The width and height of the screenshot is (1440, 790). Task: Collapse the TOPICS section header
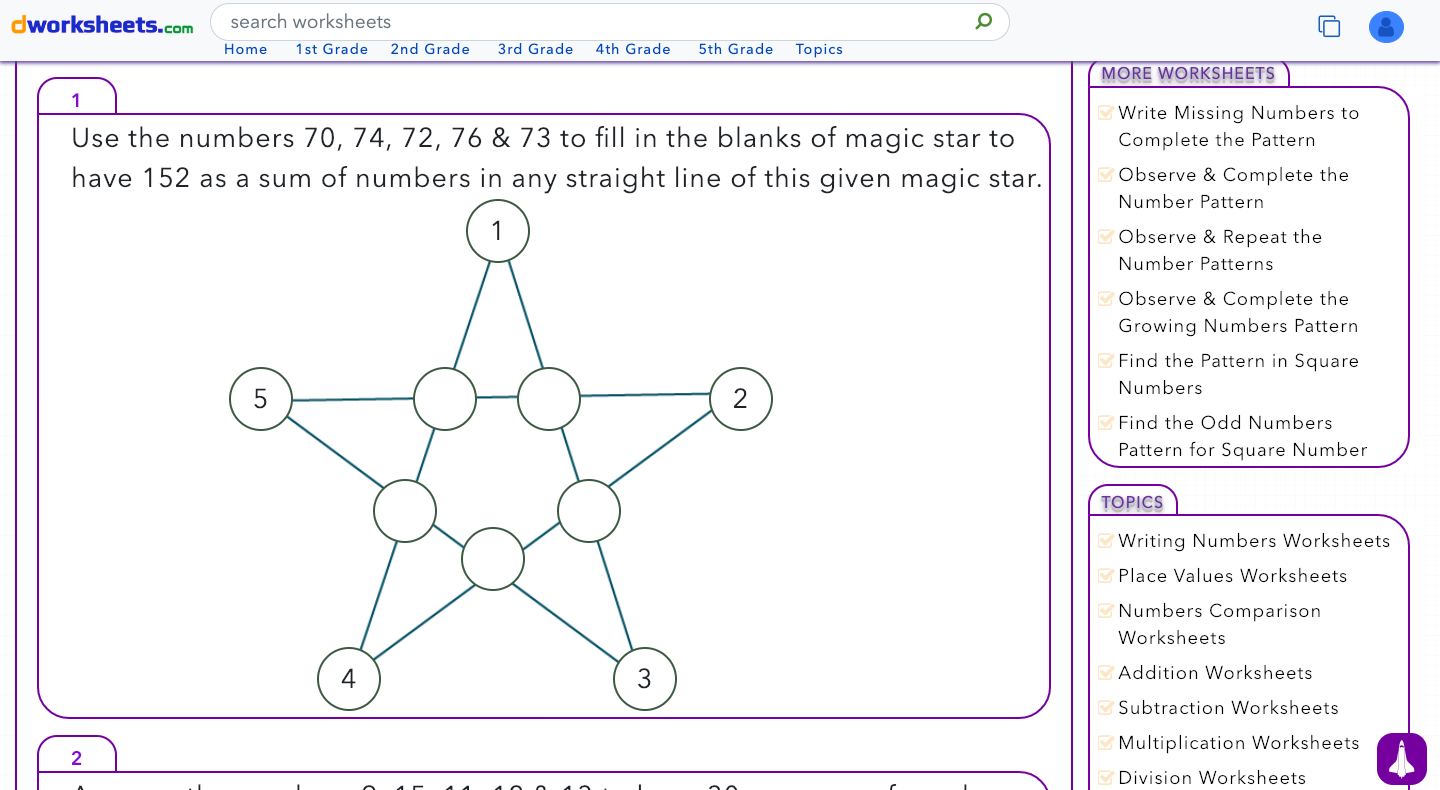[x=1133, y=501]
